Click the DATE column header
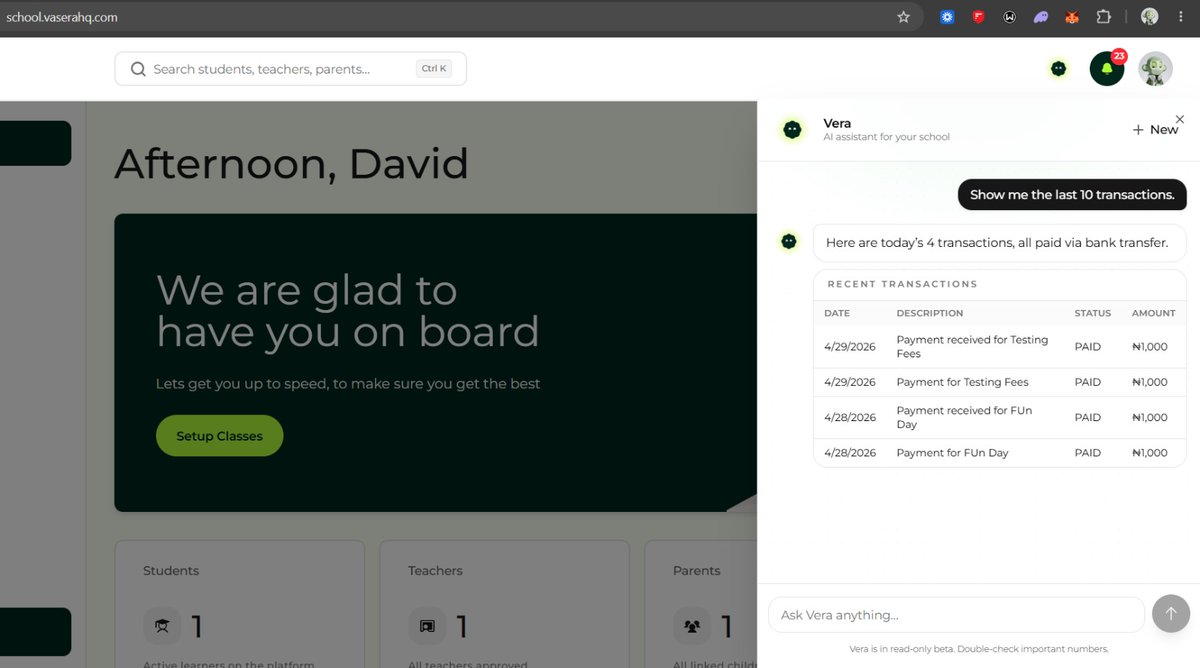 837,313
